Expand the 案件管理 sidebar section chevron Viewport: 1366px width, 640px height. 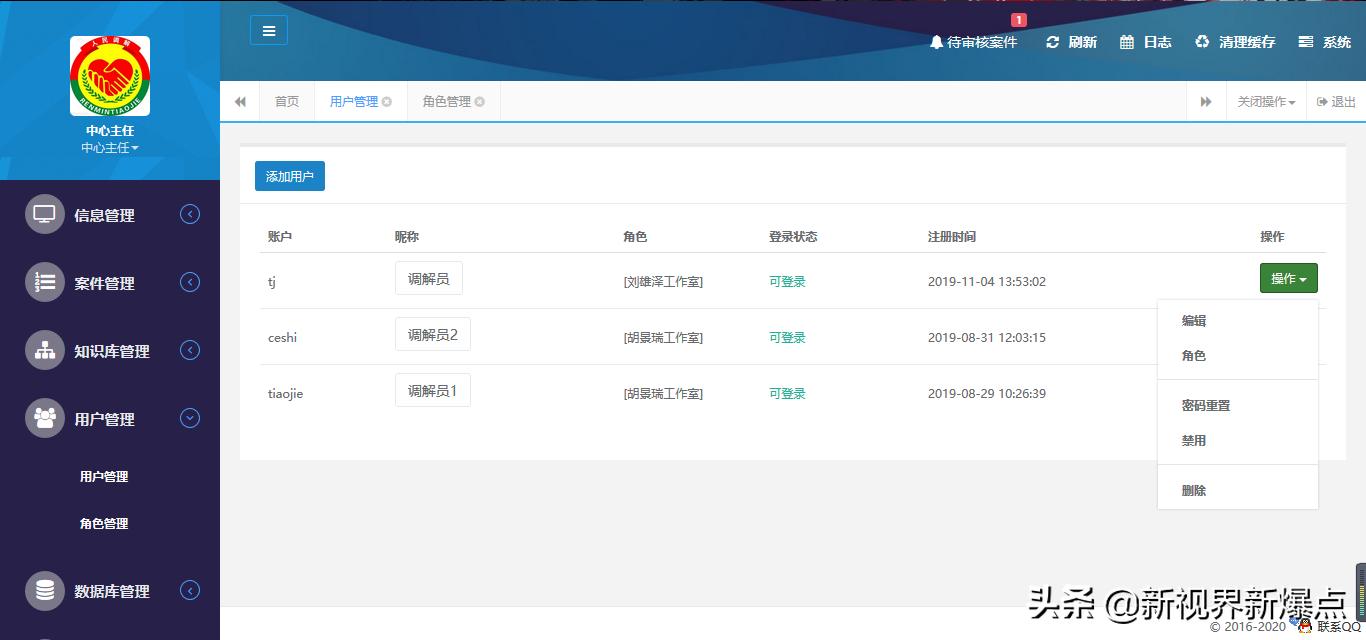[190, 282]
